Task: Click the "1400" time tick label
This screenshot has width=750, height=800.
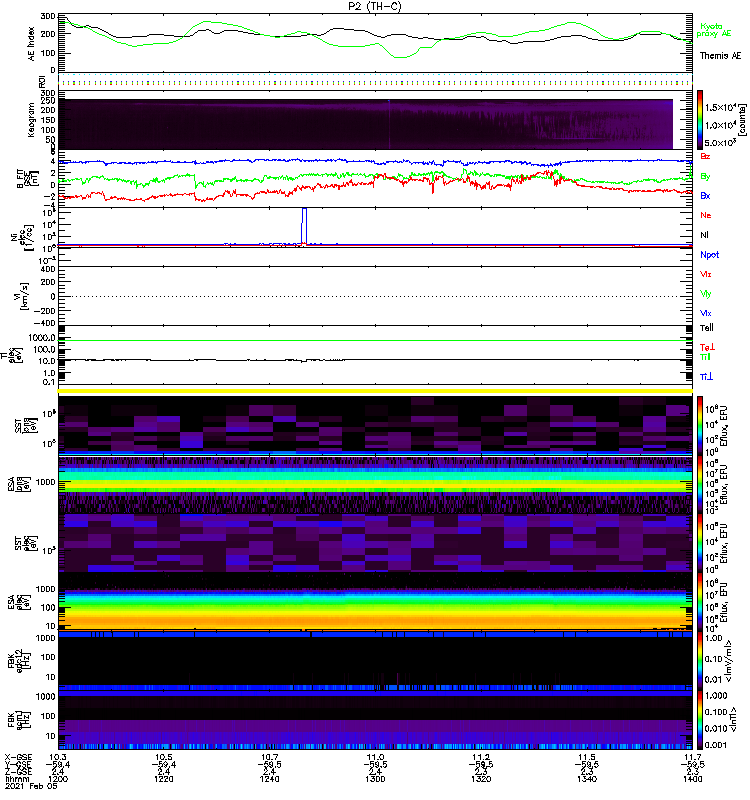Action: (692, 780)
